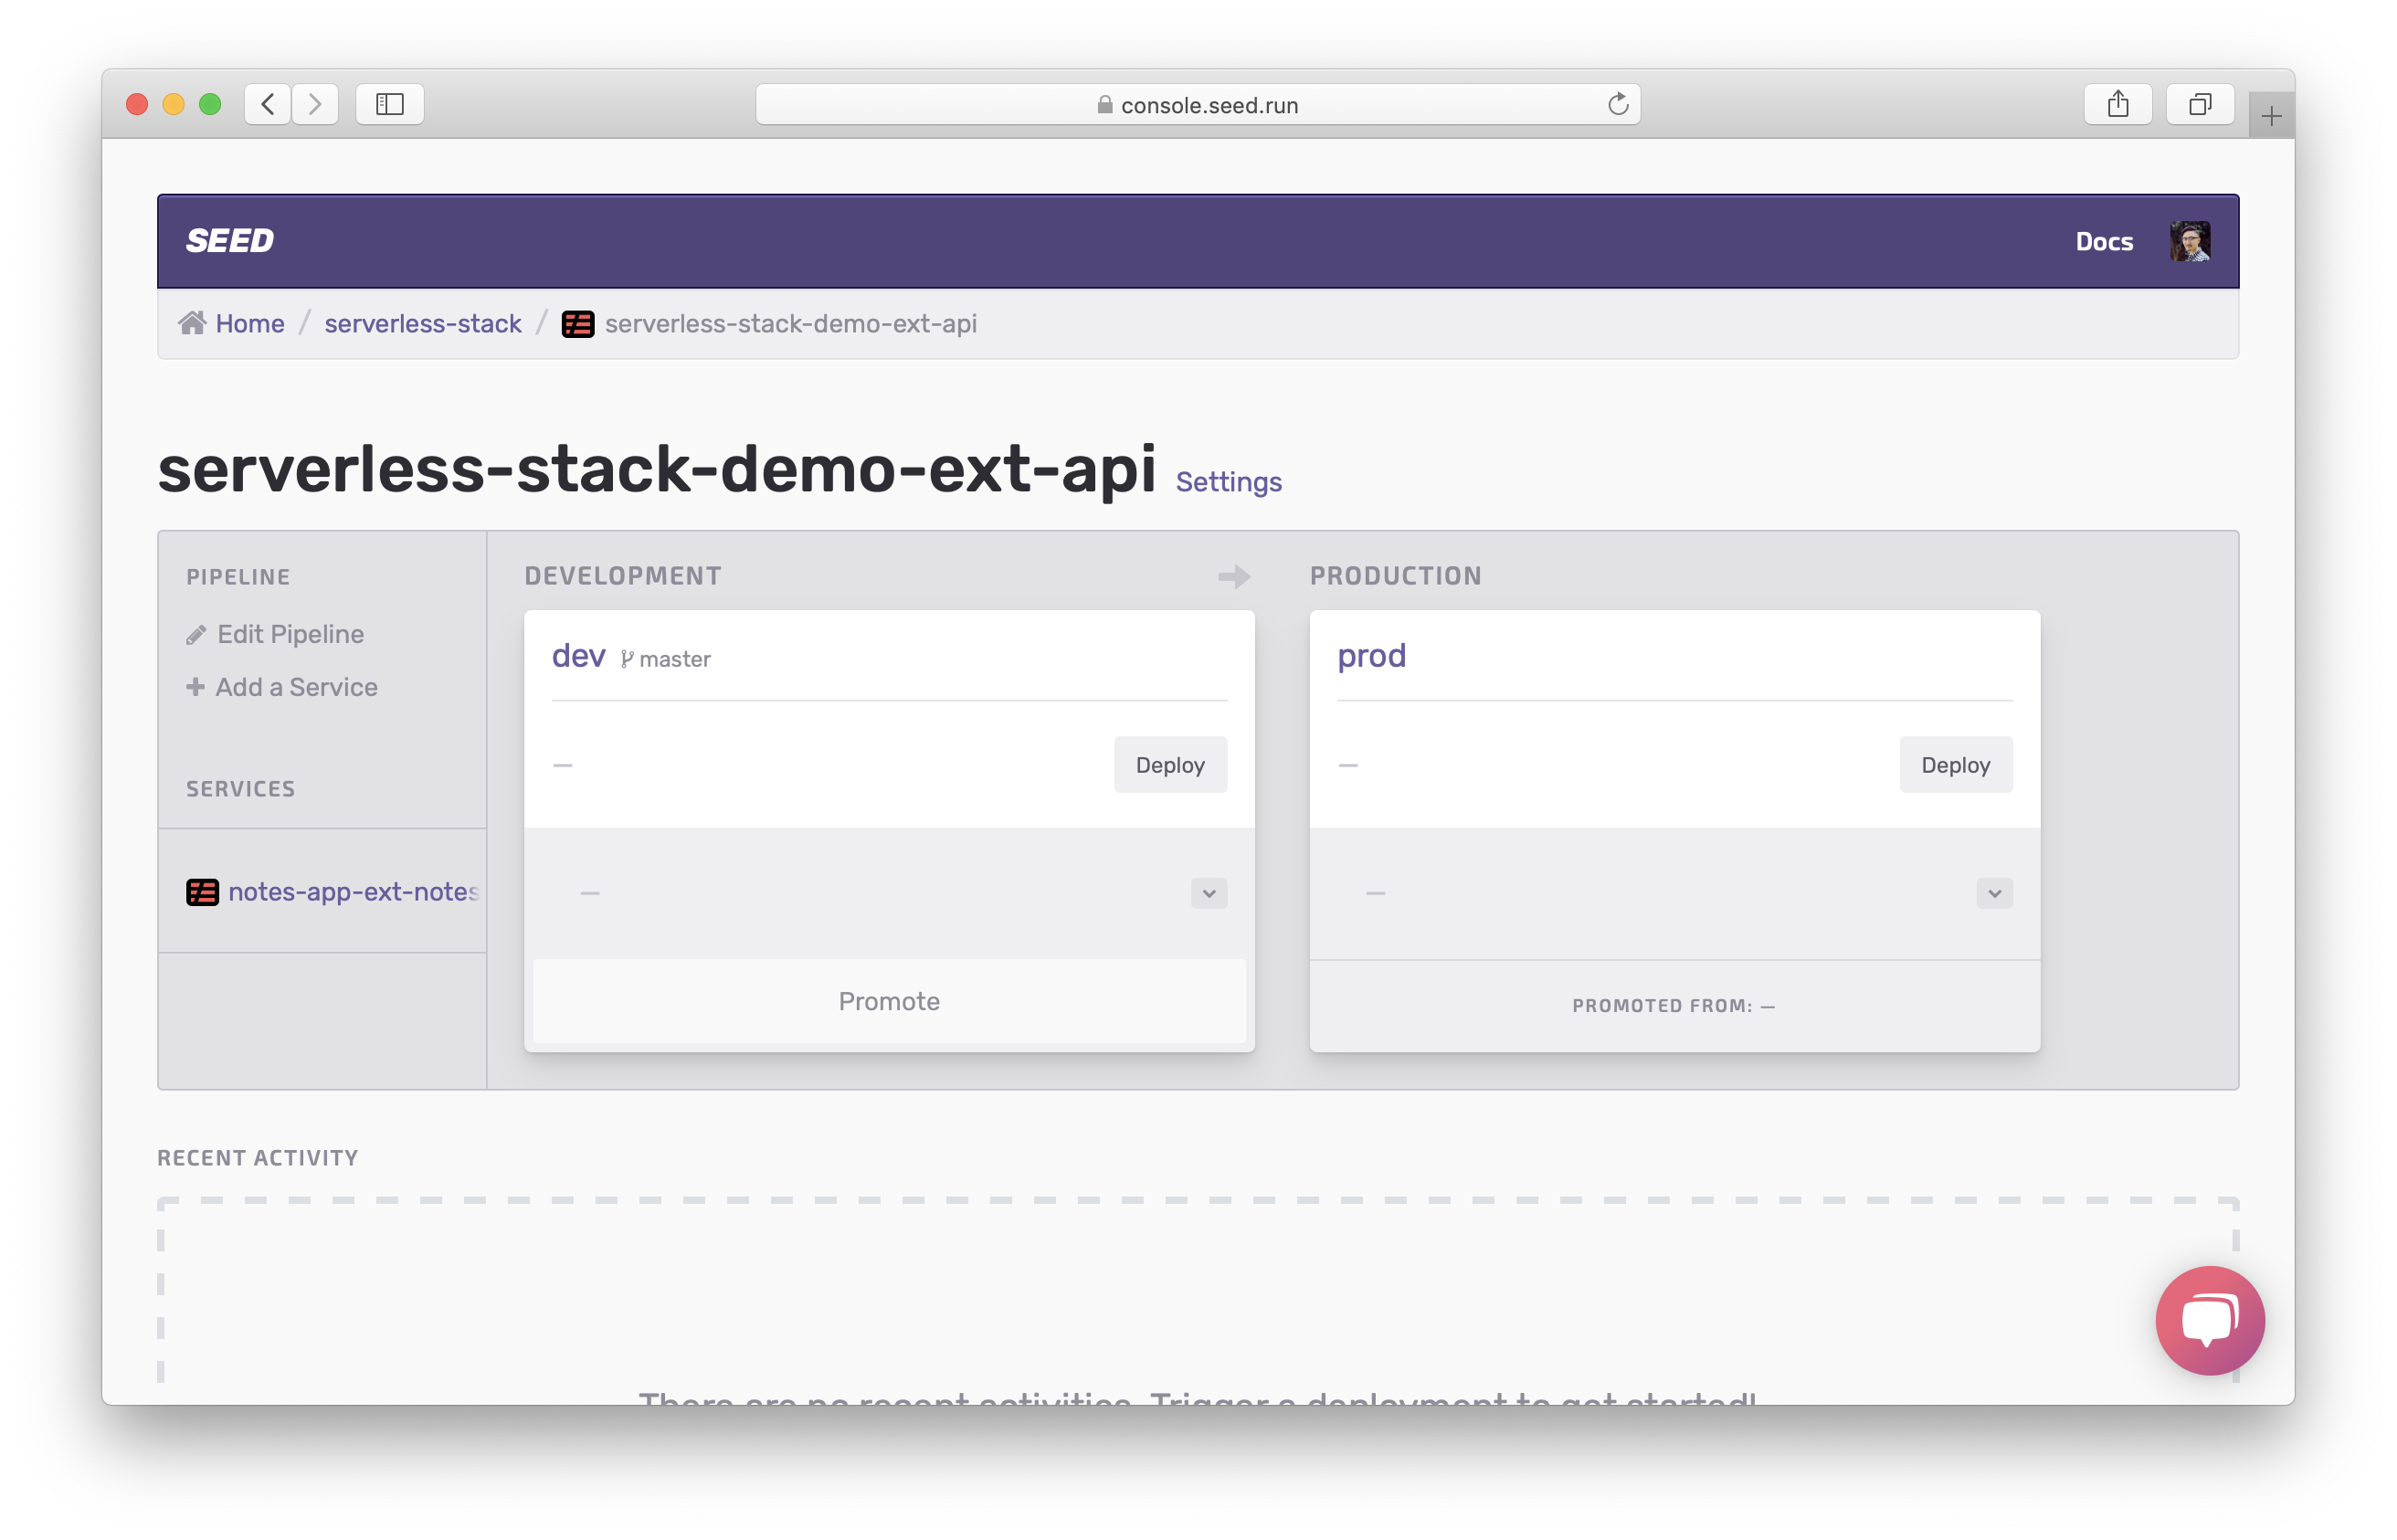Click the Promote button
The width and height of the screenshot is (2397, 1540).
tap(888, 1001)
